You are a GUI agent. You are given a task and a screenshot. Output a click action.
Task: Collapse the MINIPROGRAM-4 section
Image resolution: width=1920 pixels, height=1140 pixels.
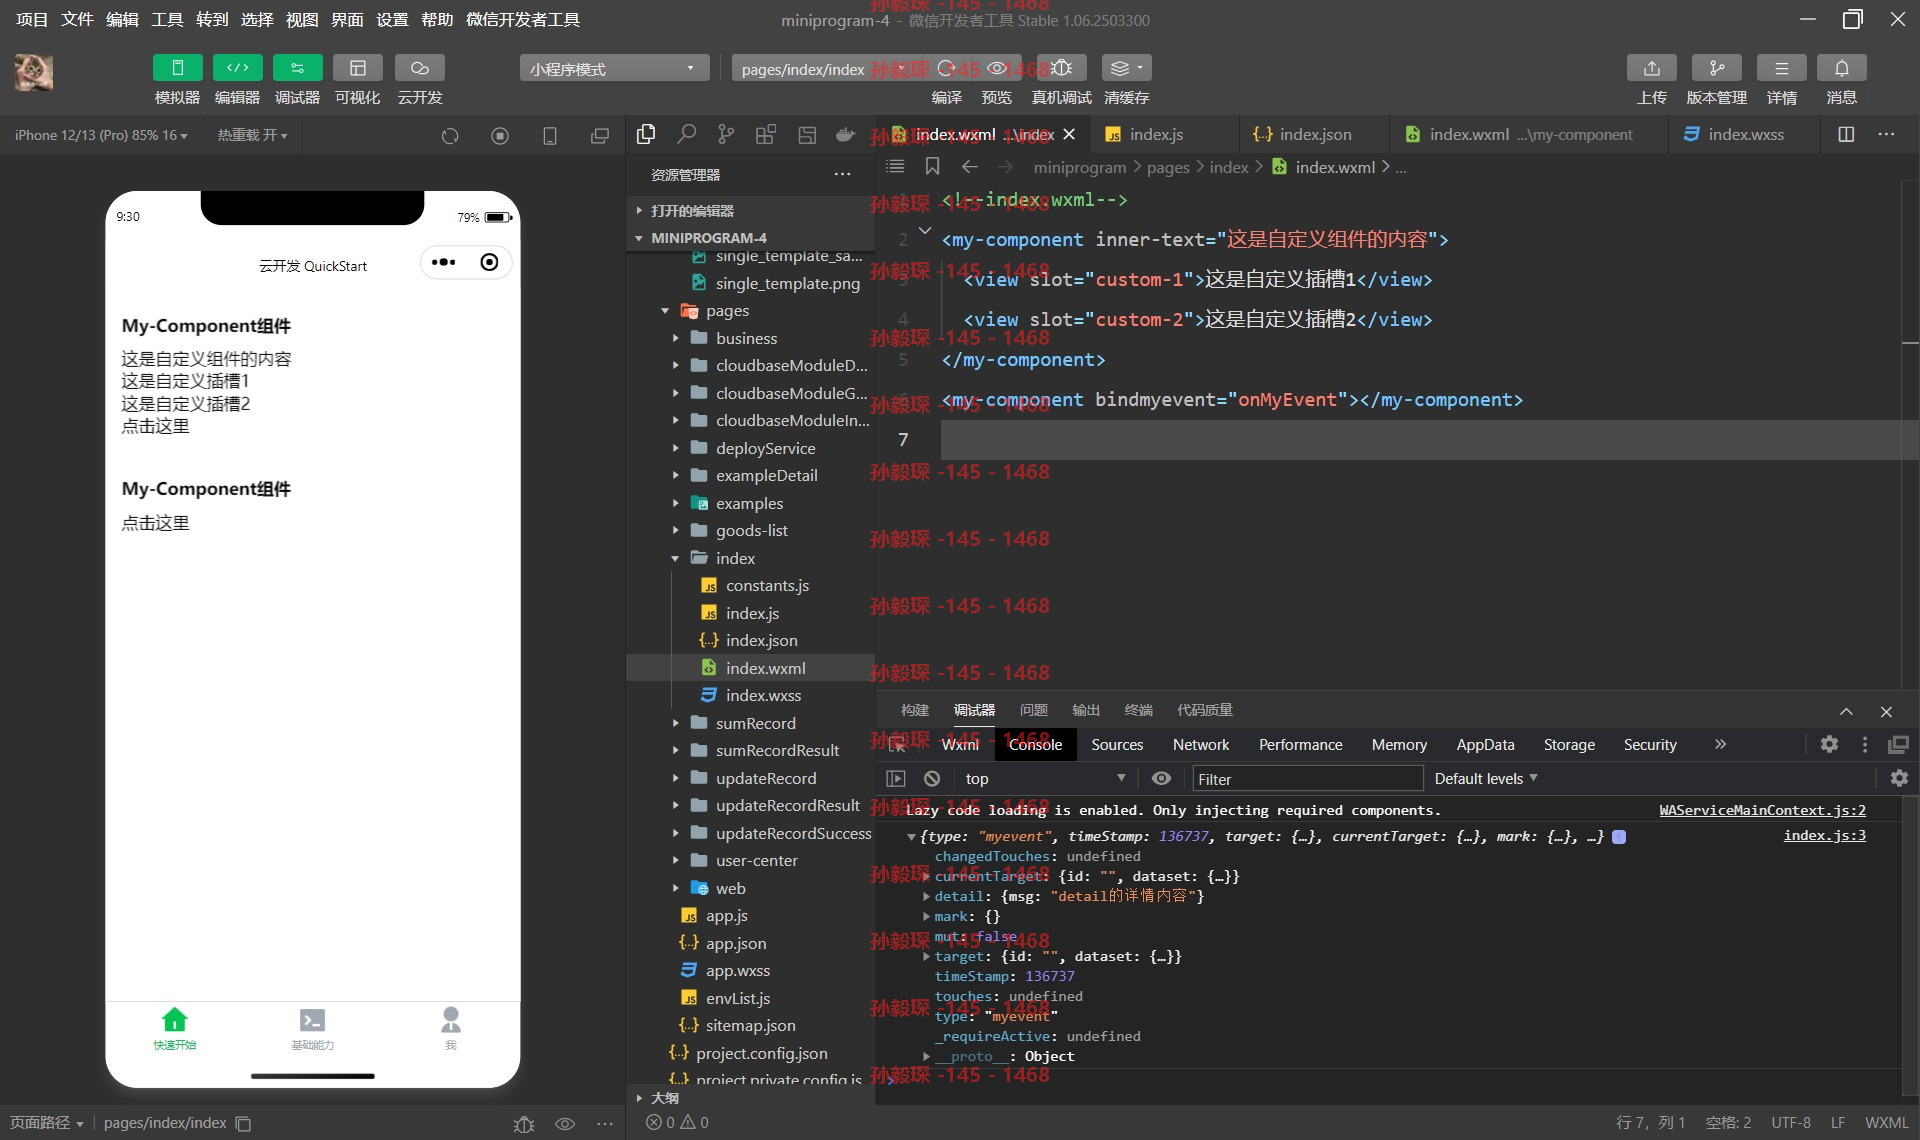coord(750,238)
